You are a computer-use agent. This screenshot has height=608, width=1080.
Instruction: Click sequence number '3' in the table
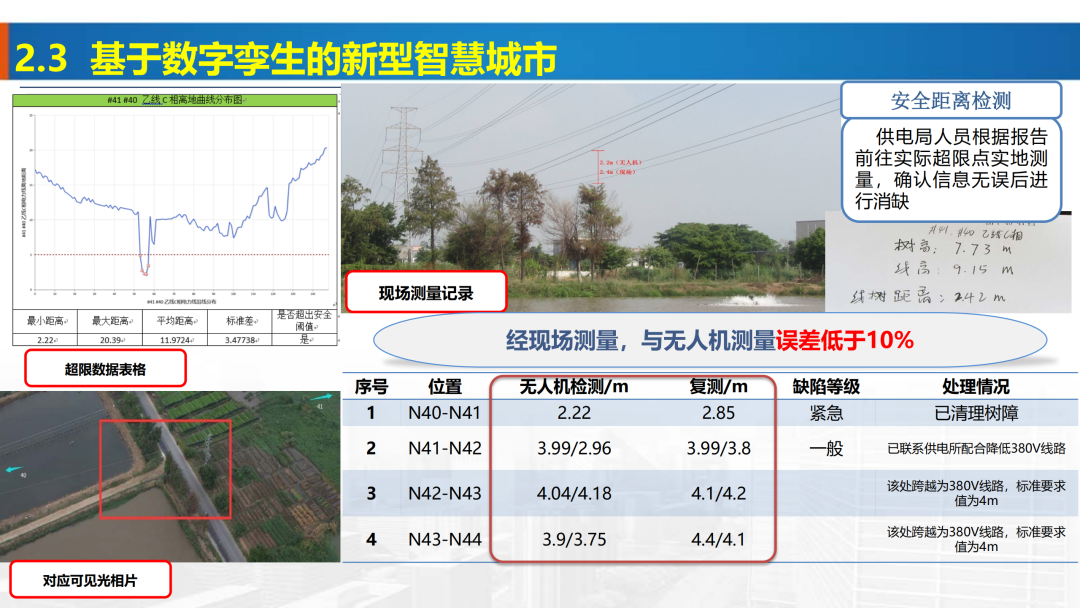coord(371,493)
